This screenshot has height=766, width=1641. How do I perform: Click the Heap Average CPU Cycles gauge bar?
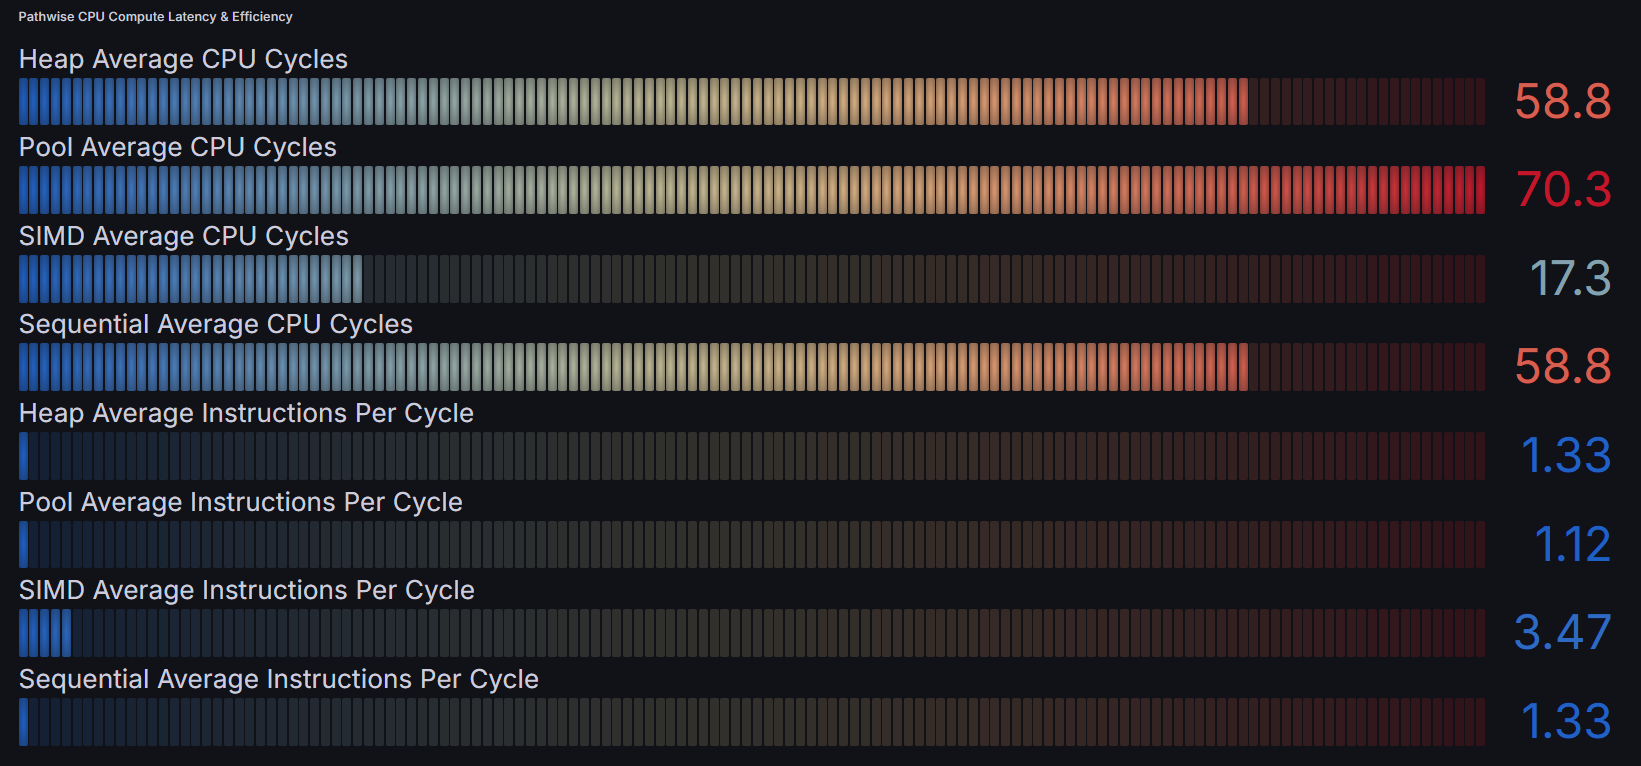point(752,102)
